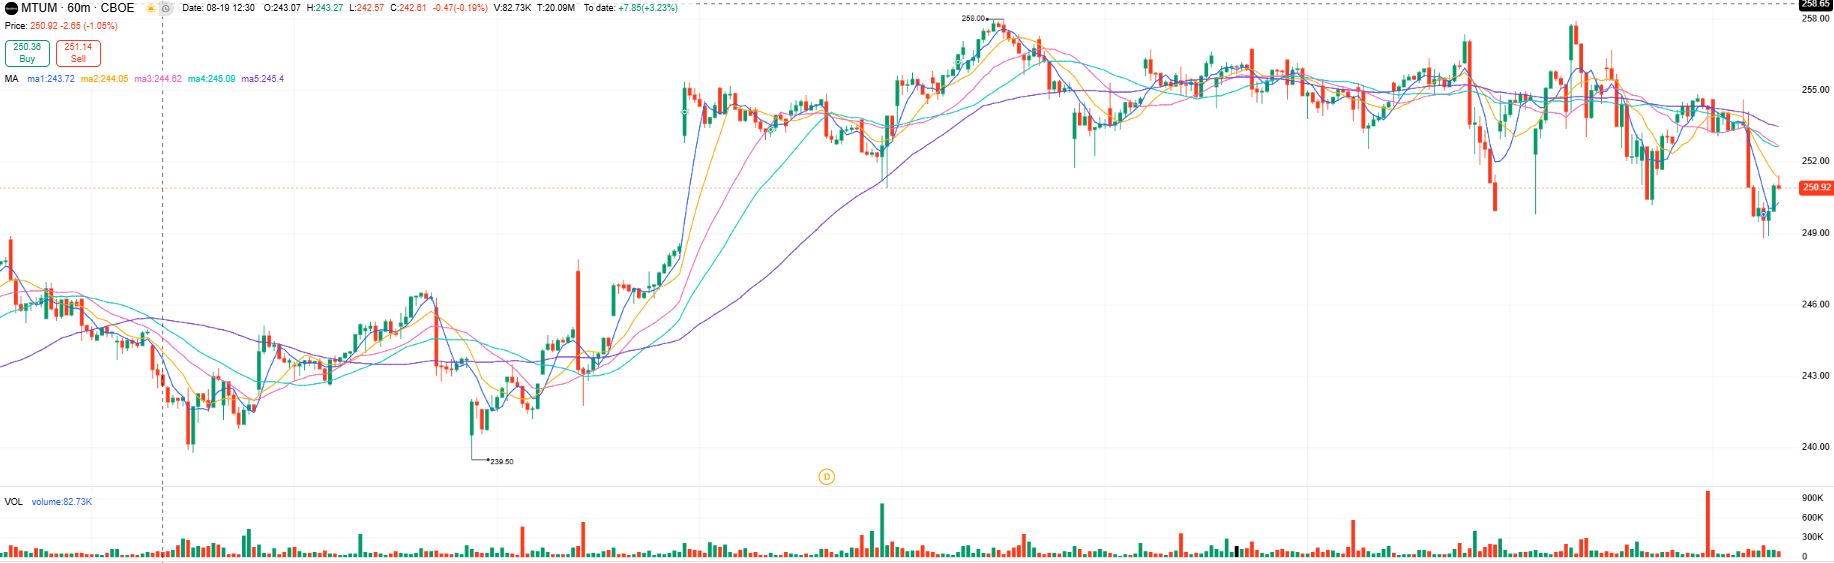1834x563 pixels.
Task: Click the 250.92 current price tag
Action: (x=1816, y=188)
